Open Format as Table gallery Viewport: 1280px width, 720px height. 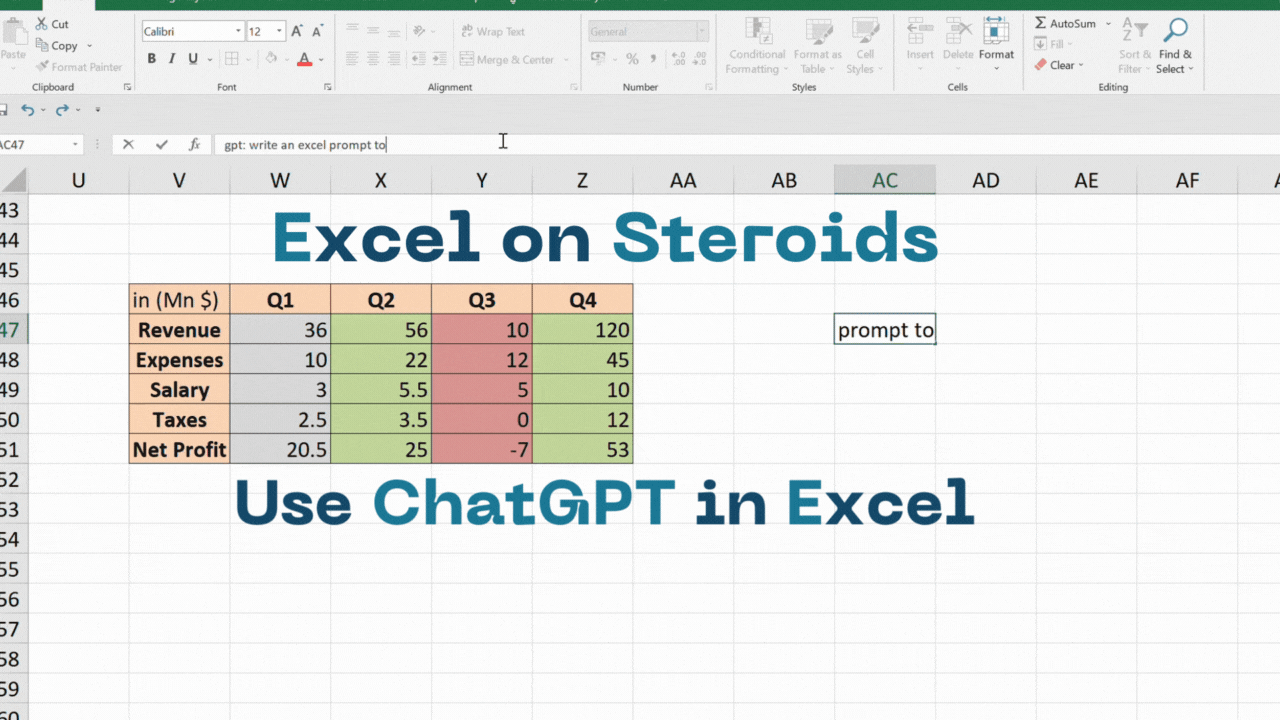click(818, 46)
